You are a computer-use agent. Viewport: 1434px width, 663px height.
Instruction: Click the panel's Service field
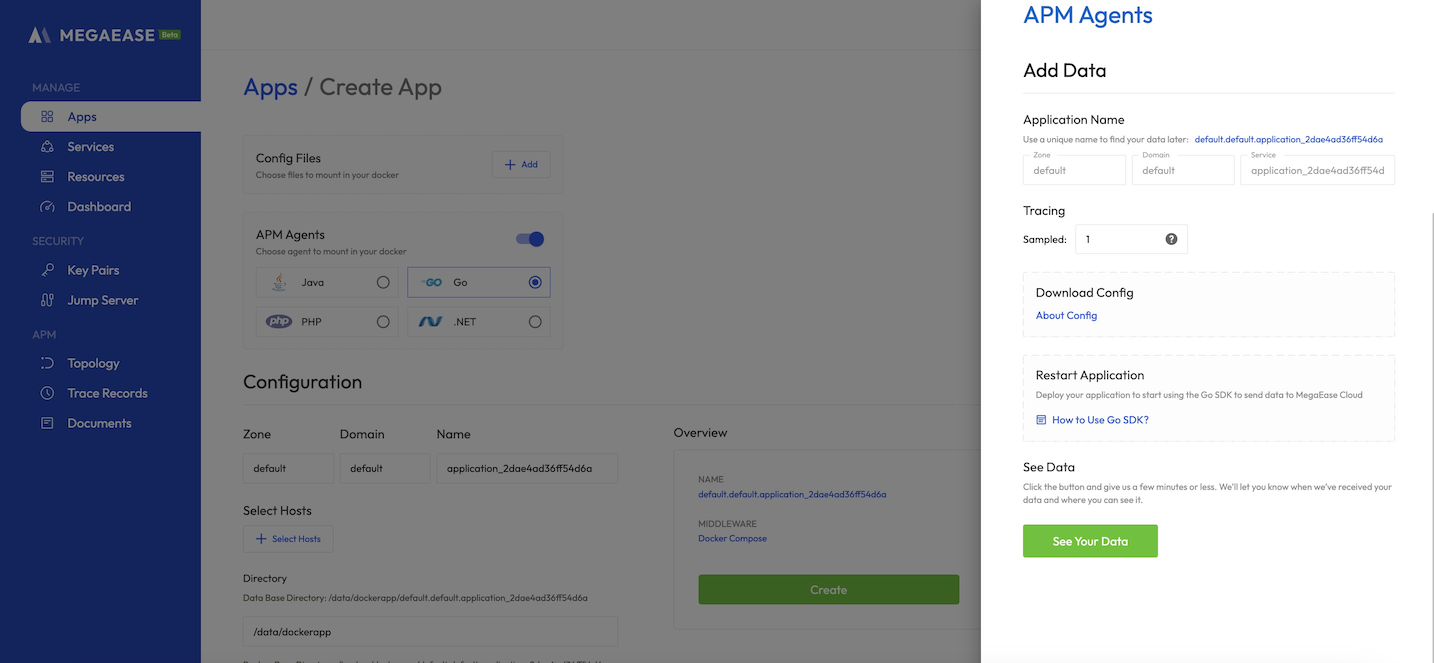coord(1317,170)
